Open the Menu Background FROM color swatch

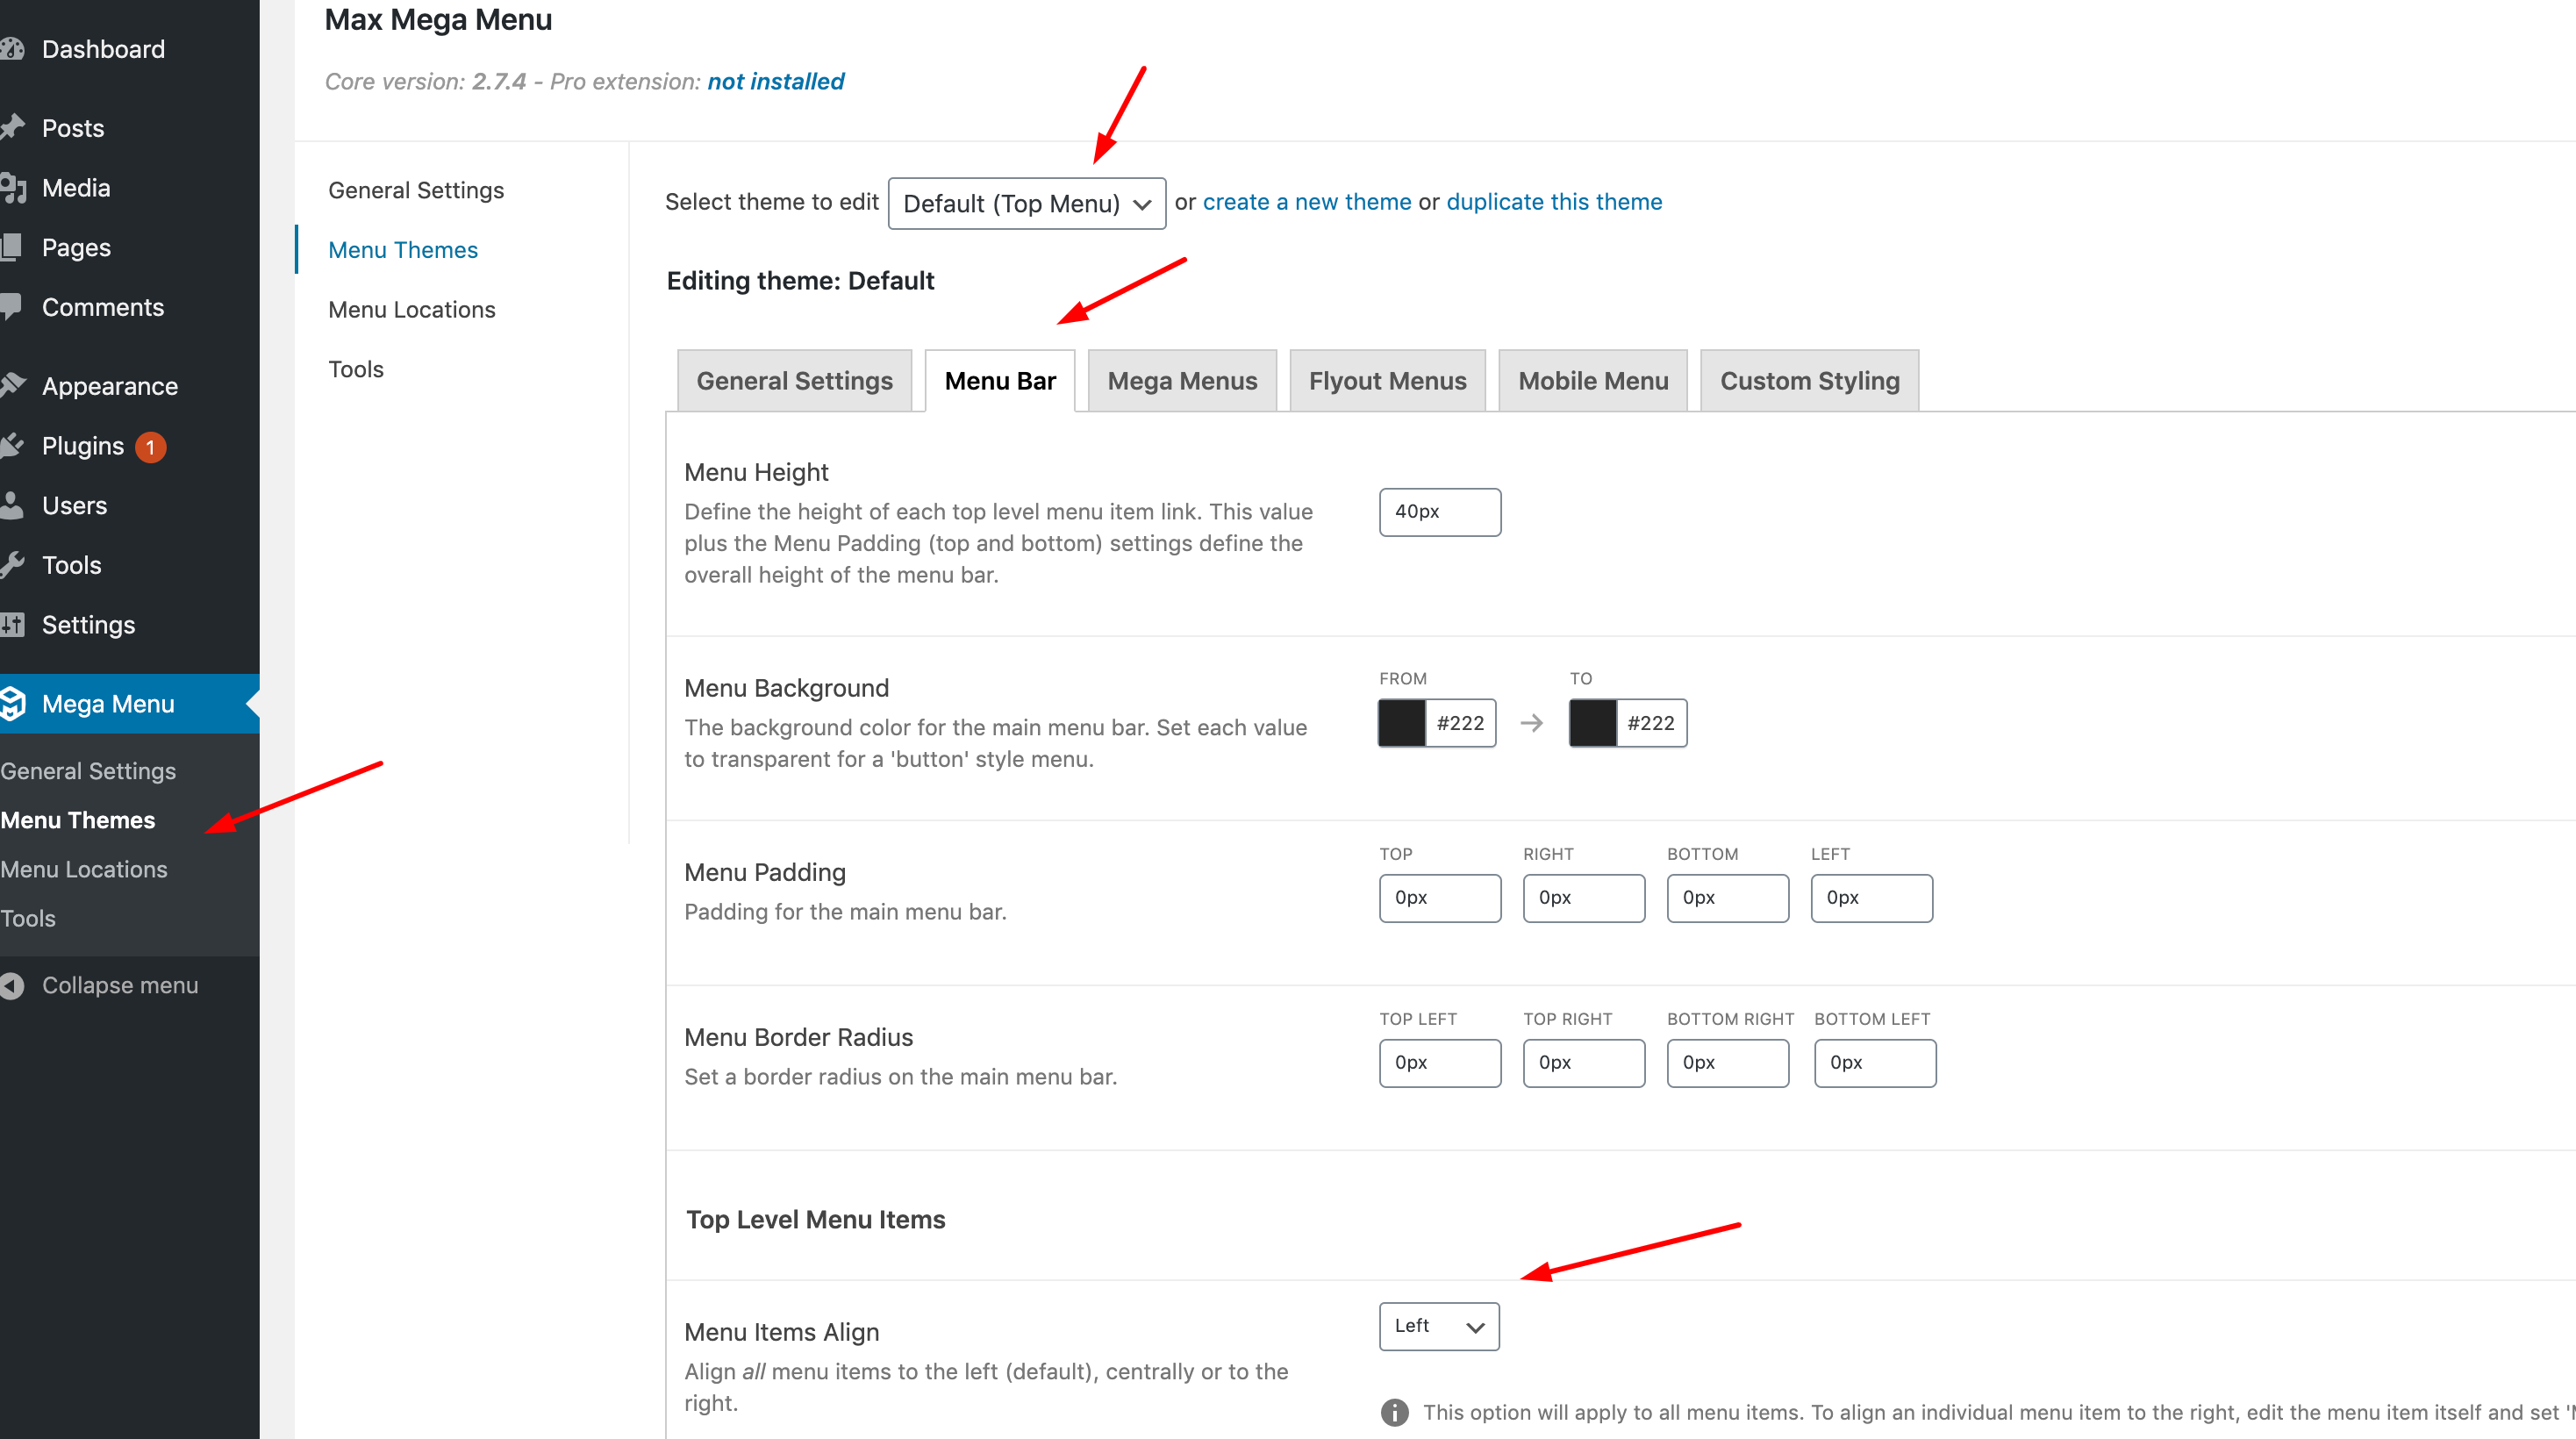pyautogui.click(x=1400, y=722)
